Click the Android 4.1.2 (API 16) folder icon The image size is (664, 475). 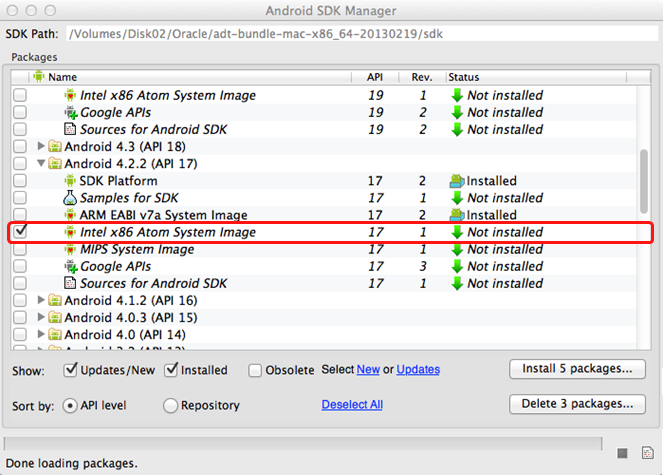click(54, 300)
